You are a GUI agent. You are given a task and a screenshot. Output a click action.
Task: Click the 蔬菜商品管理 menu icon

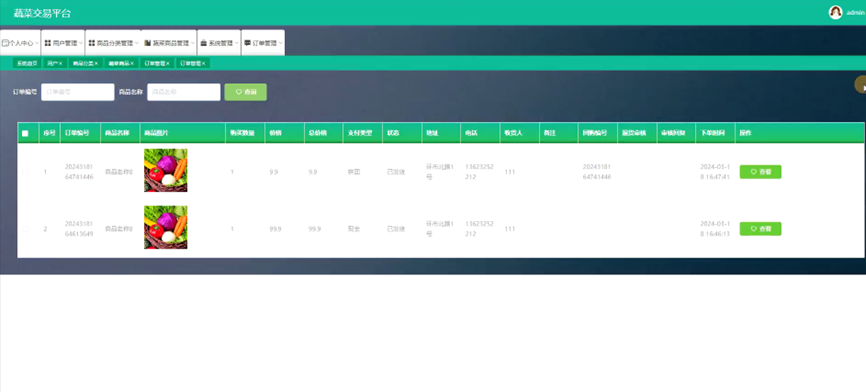click(x=147, y=43)
